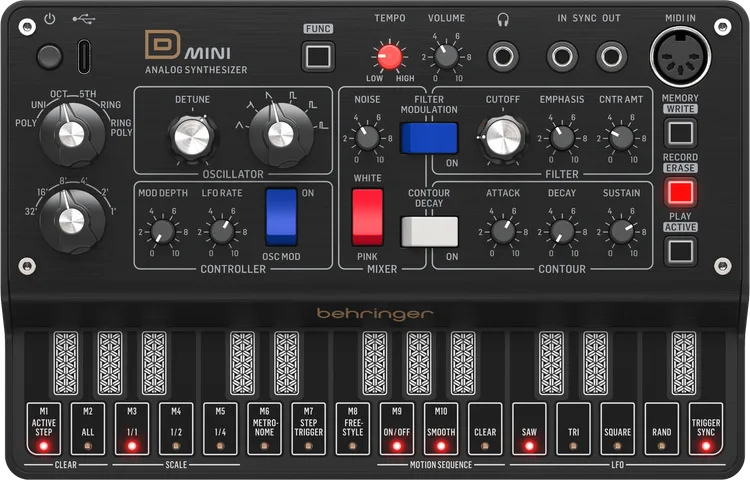Adjust the NOISE level knob
The image size is (750, 480).
367,138
